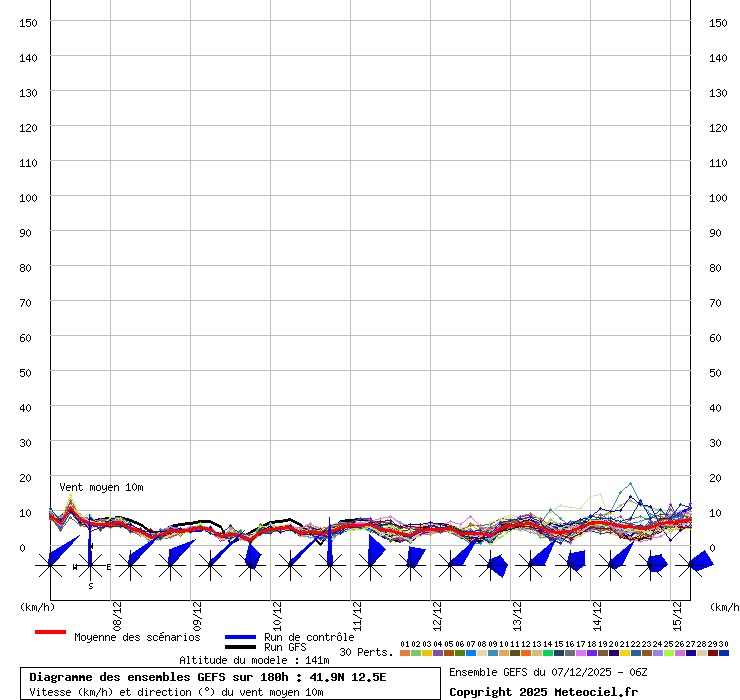The image size is (740, 700).
Task: Click the wind rose labeled W, E, S
Action: tap(90, 566)
